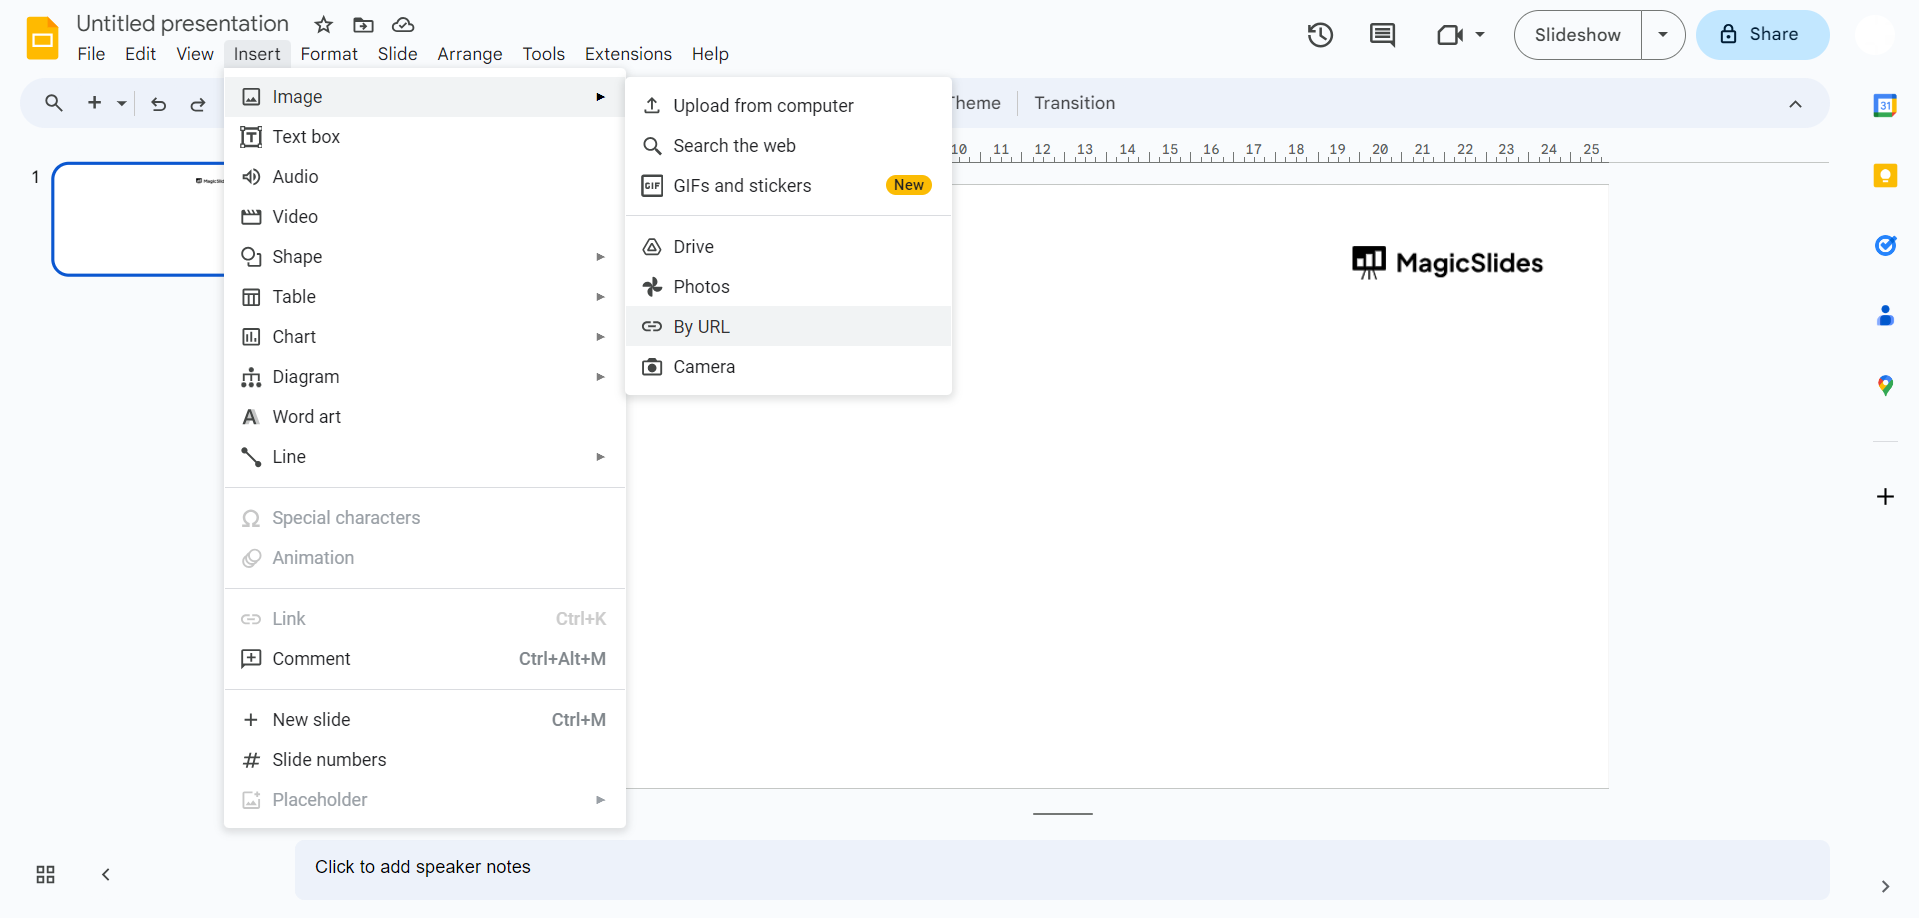Open Google Maps side panel icon
This screenshot has width=1919, height=918.
(1885, 386)
